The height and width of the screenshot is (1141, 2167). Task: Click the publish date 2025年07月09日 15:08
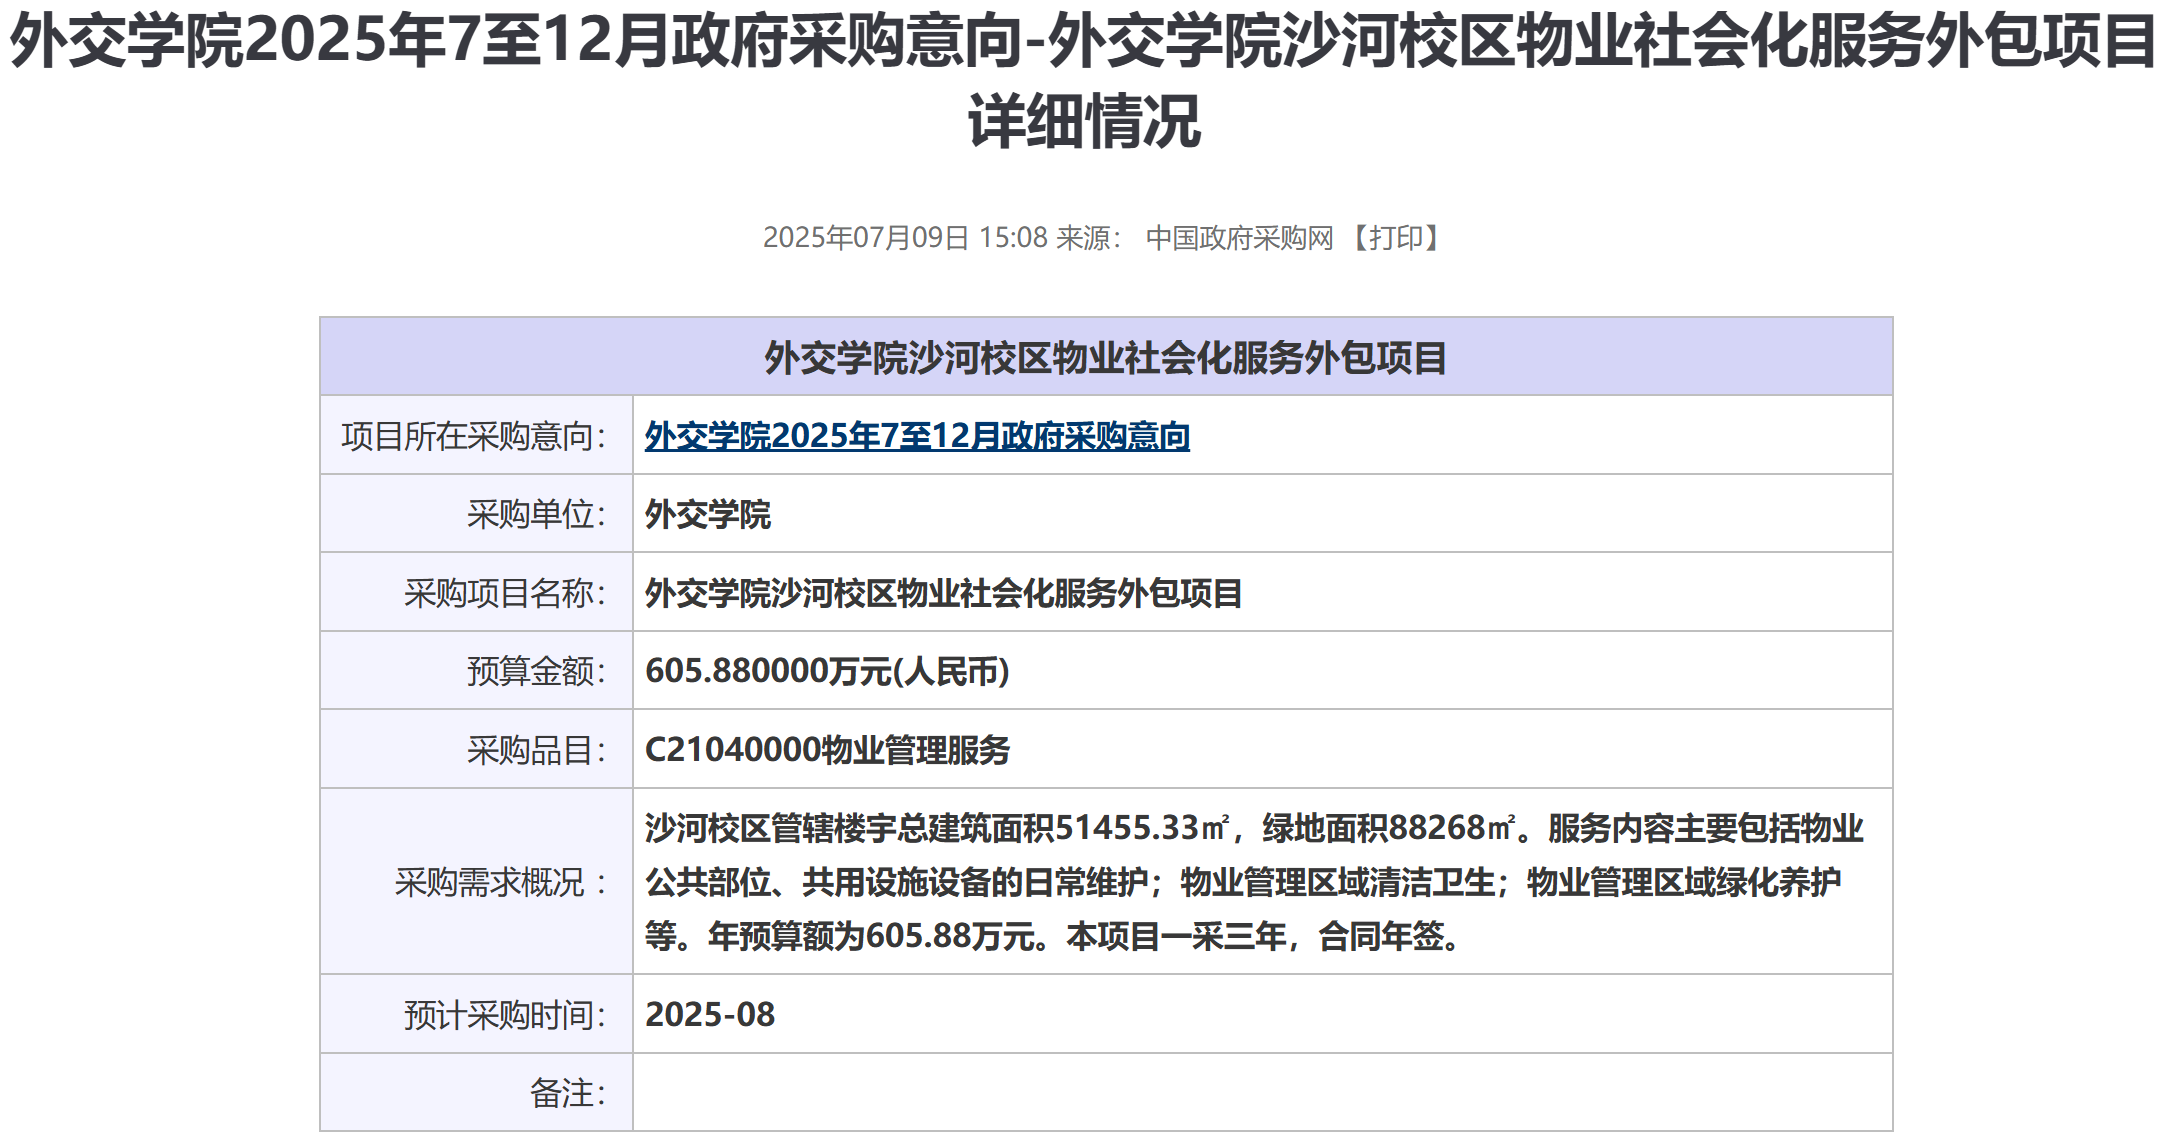(904, 238)
